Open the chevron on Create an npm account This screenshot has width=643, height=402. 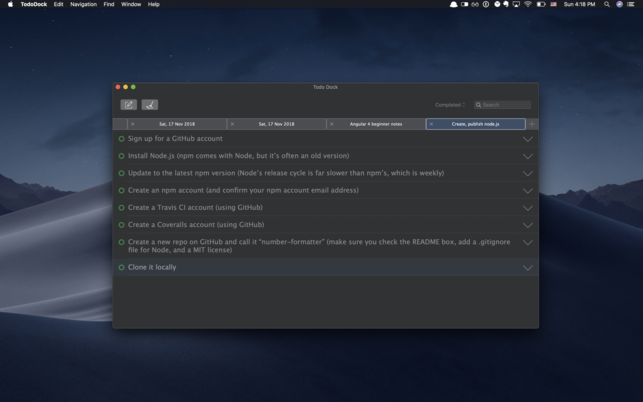coord(528,191)
